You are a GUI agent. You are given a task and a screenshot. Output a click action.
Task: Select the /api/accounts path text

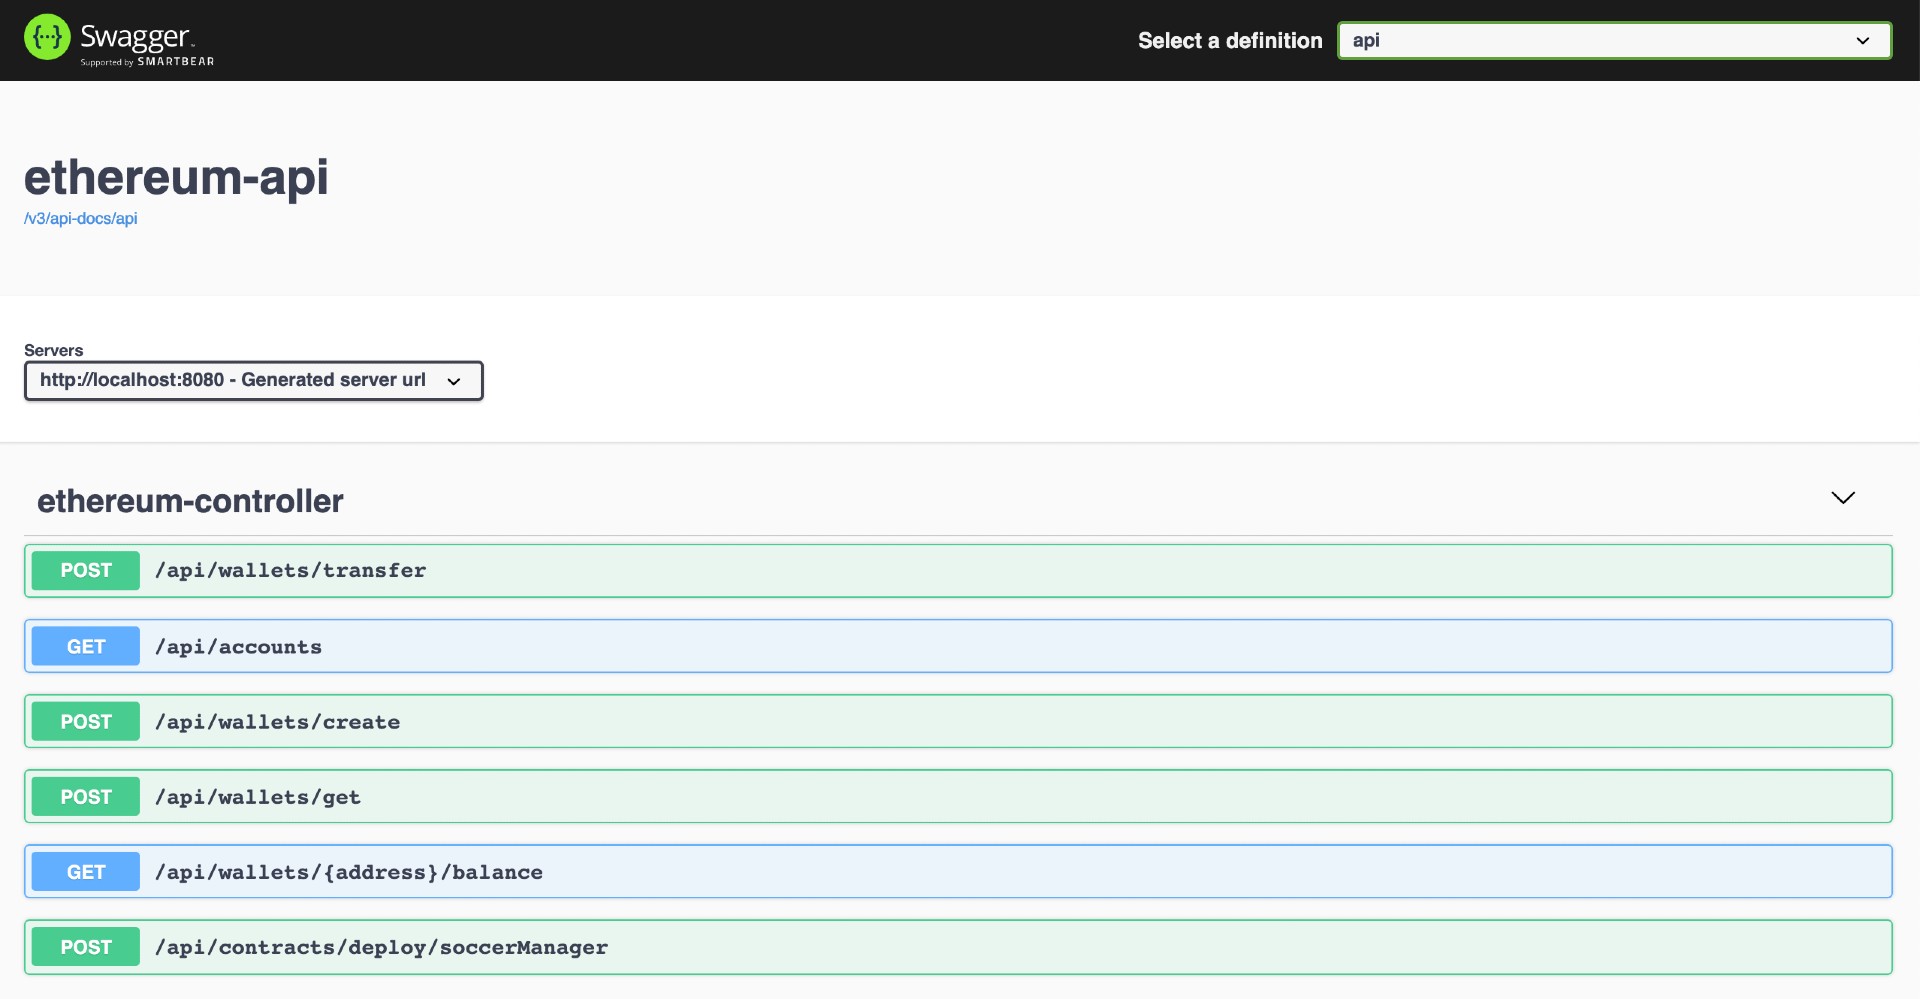239,647
